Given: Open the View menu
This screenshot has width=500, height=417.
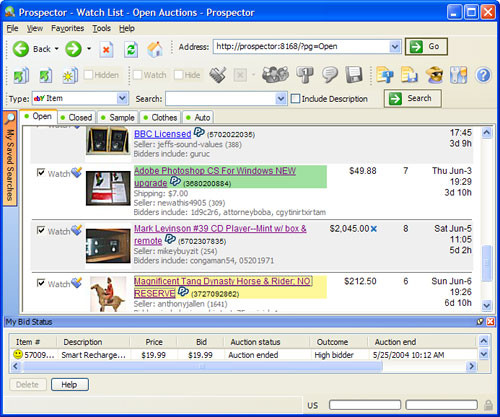Looking at the screenshot, I should coord(35,28).
